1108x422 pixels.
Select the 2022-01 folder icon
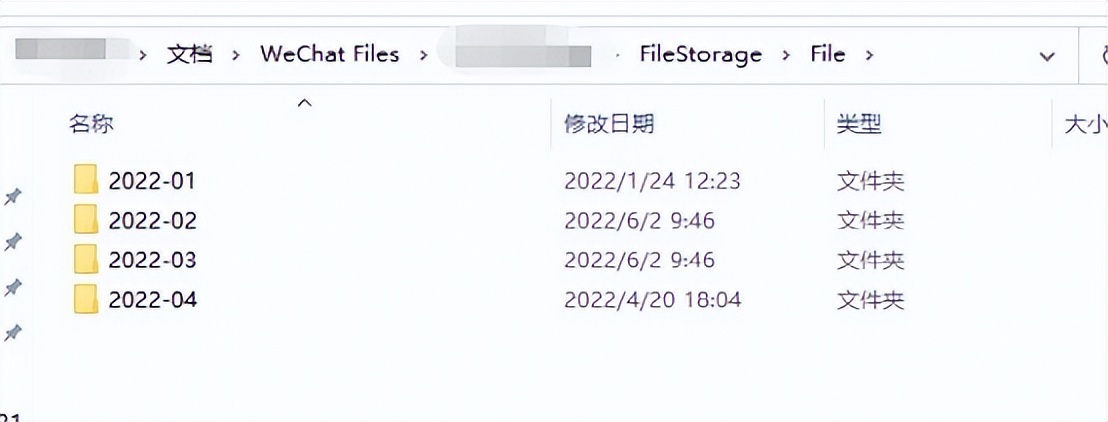(x=86, y=181)
